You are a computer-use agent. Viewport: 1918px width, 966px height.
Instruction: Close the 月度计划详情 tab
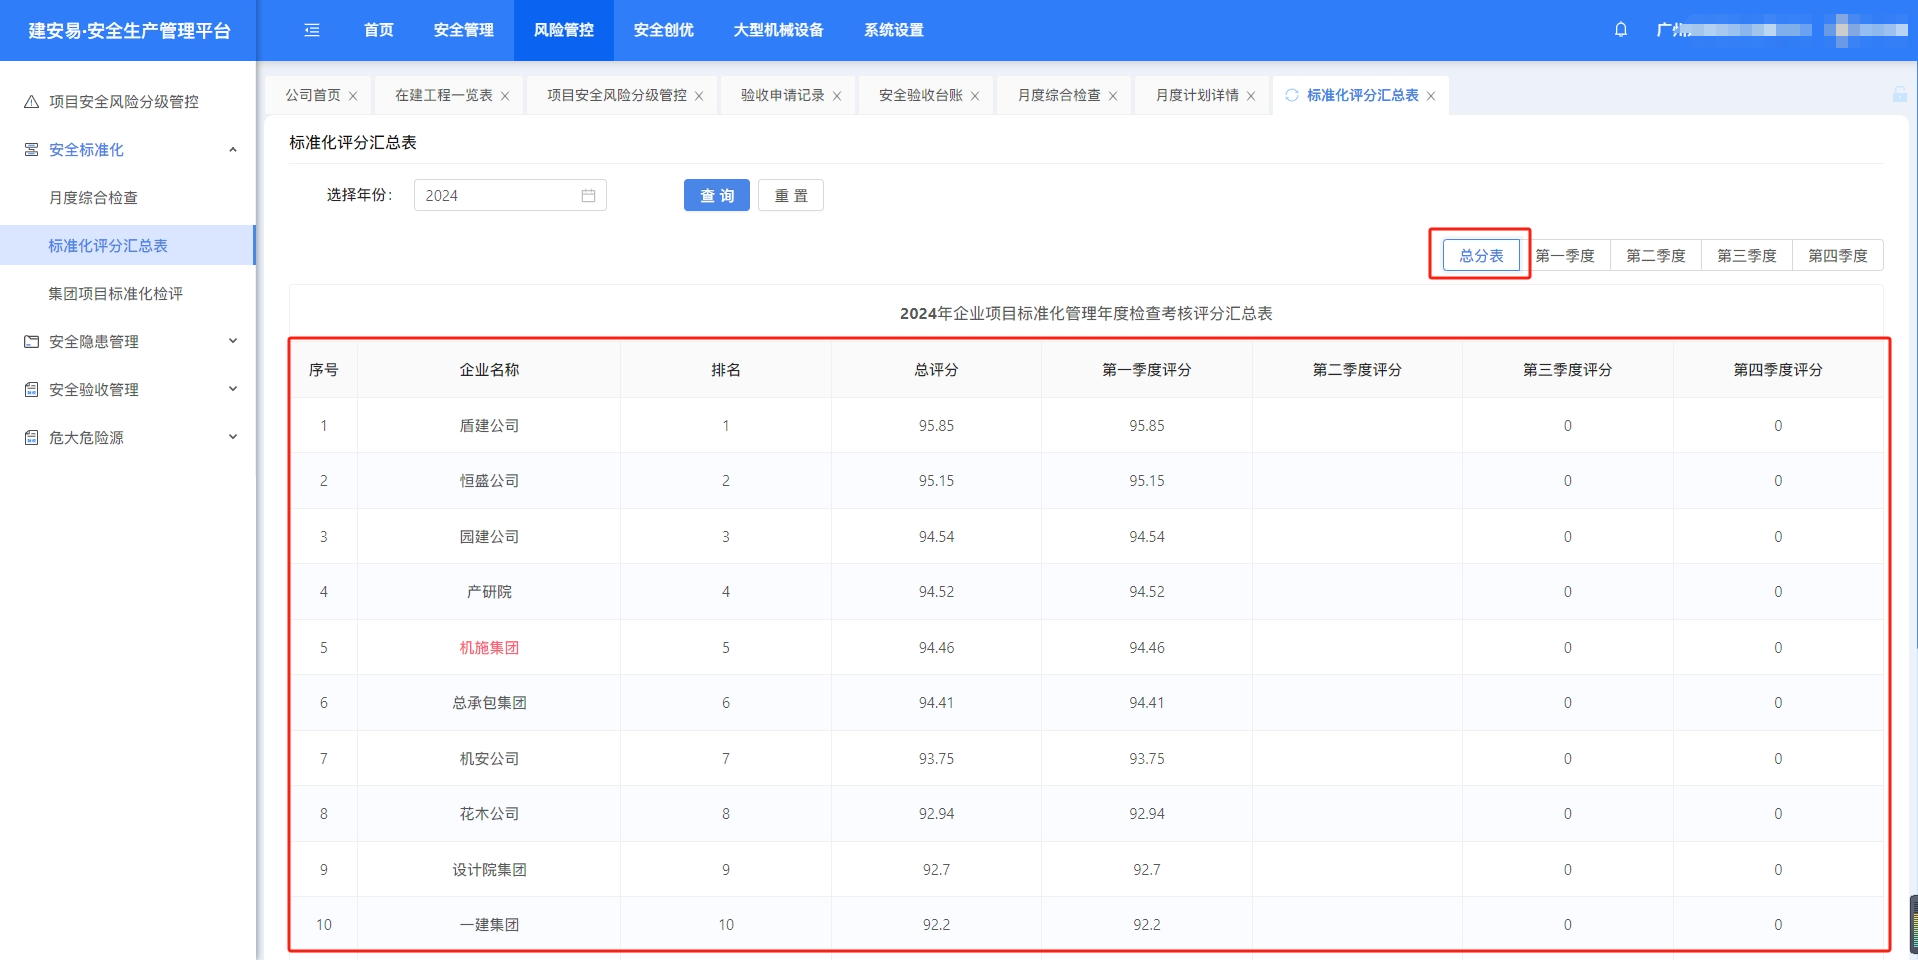pyautogui.click(x=1251, y=96)
